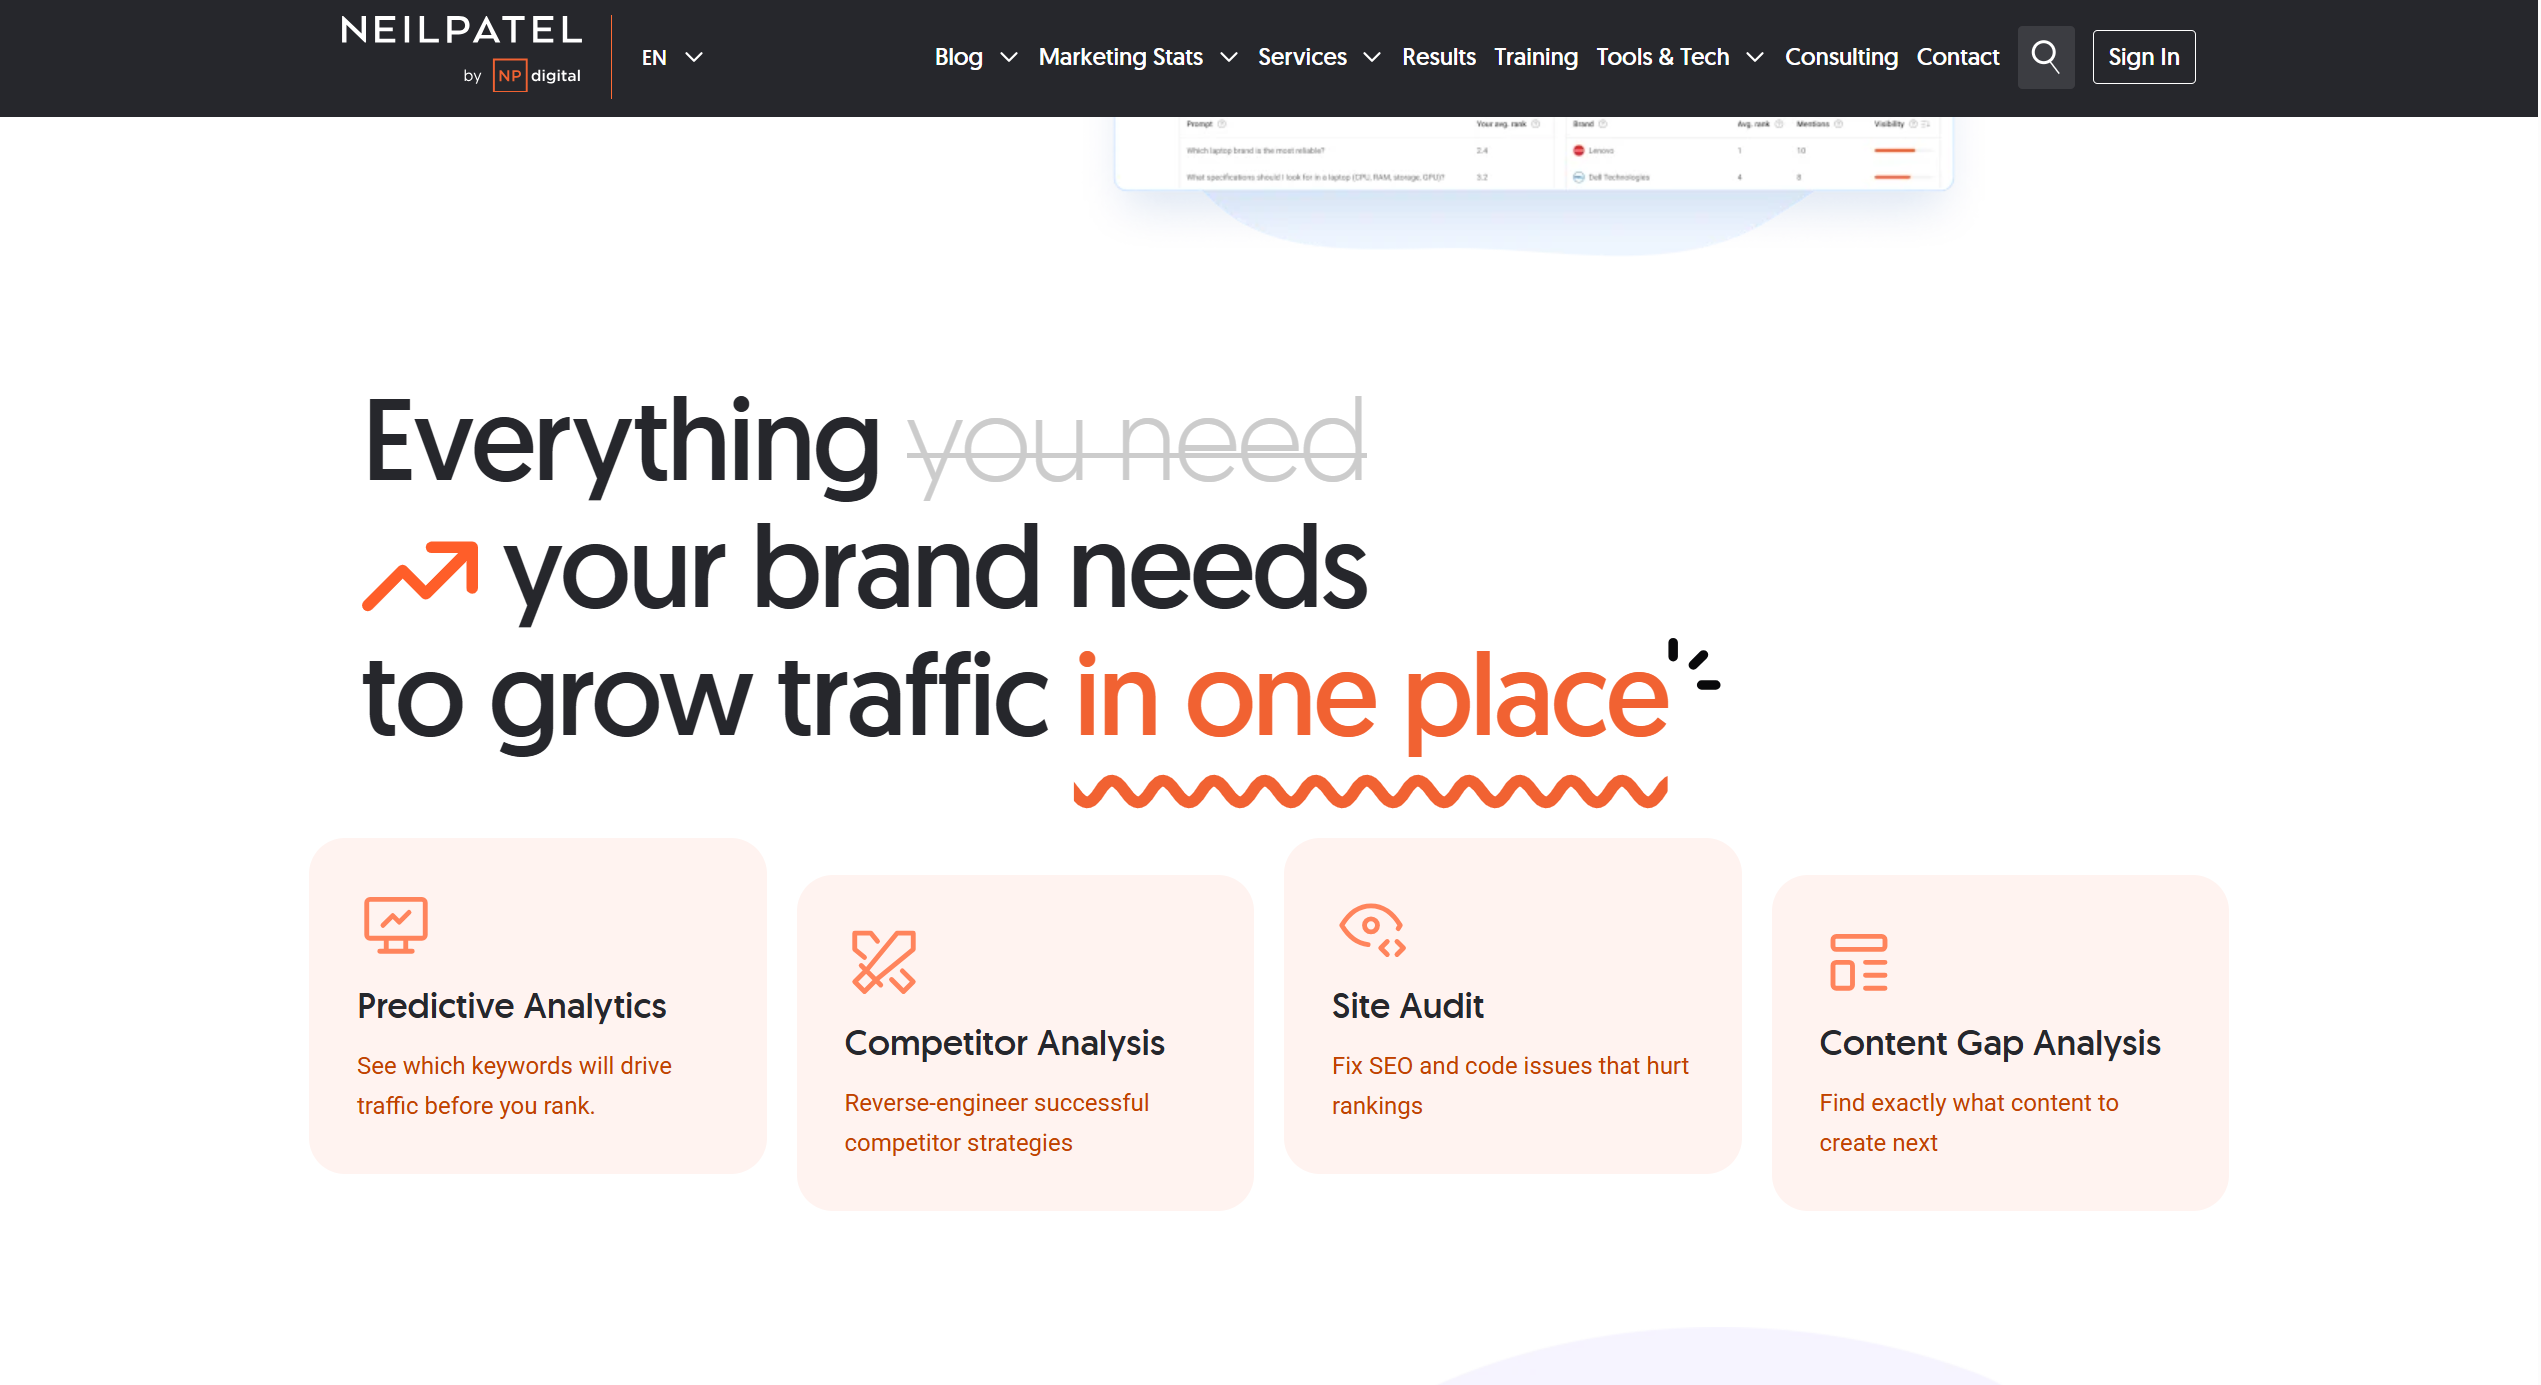Click the Sign In button
Viewport: 2541px width, 1385px height.
tap(2146, 57)
